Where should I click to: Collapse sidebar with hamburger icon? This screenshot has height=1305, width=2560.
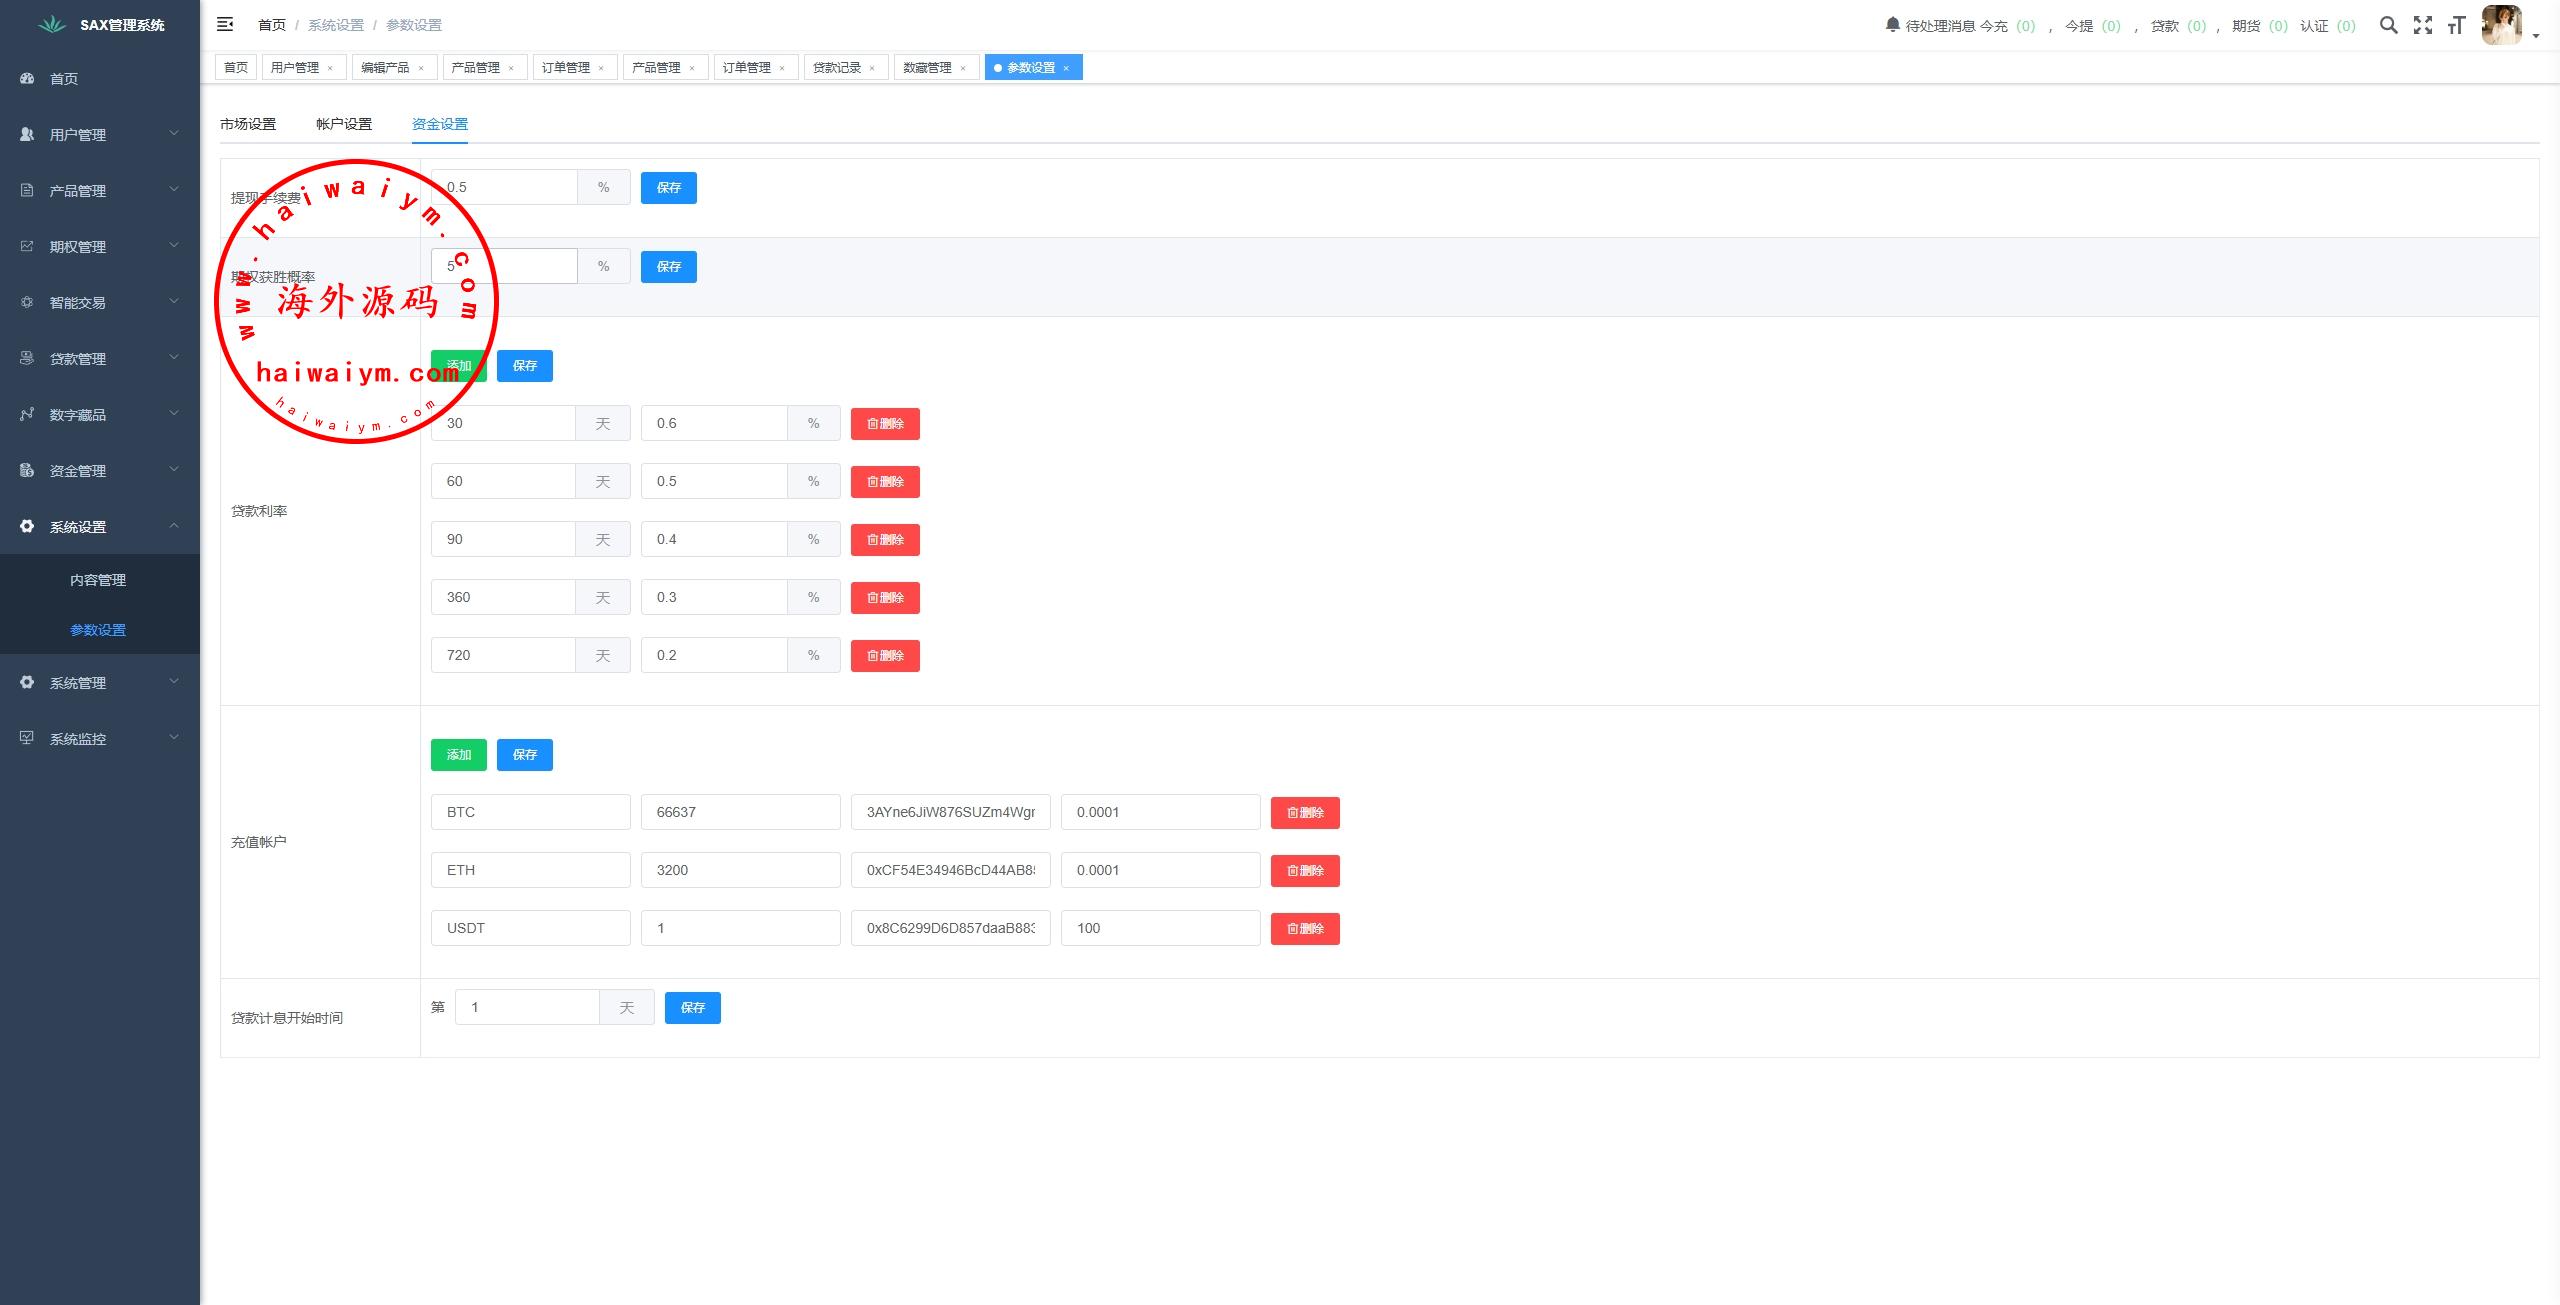pos(225,24)
